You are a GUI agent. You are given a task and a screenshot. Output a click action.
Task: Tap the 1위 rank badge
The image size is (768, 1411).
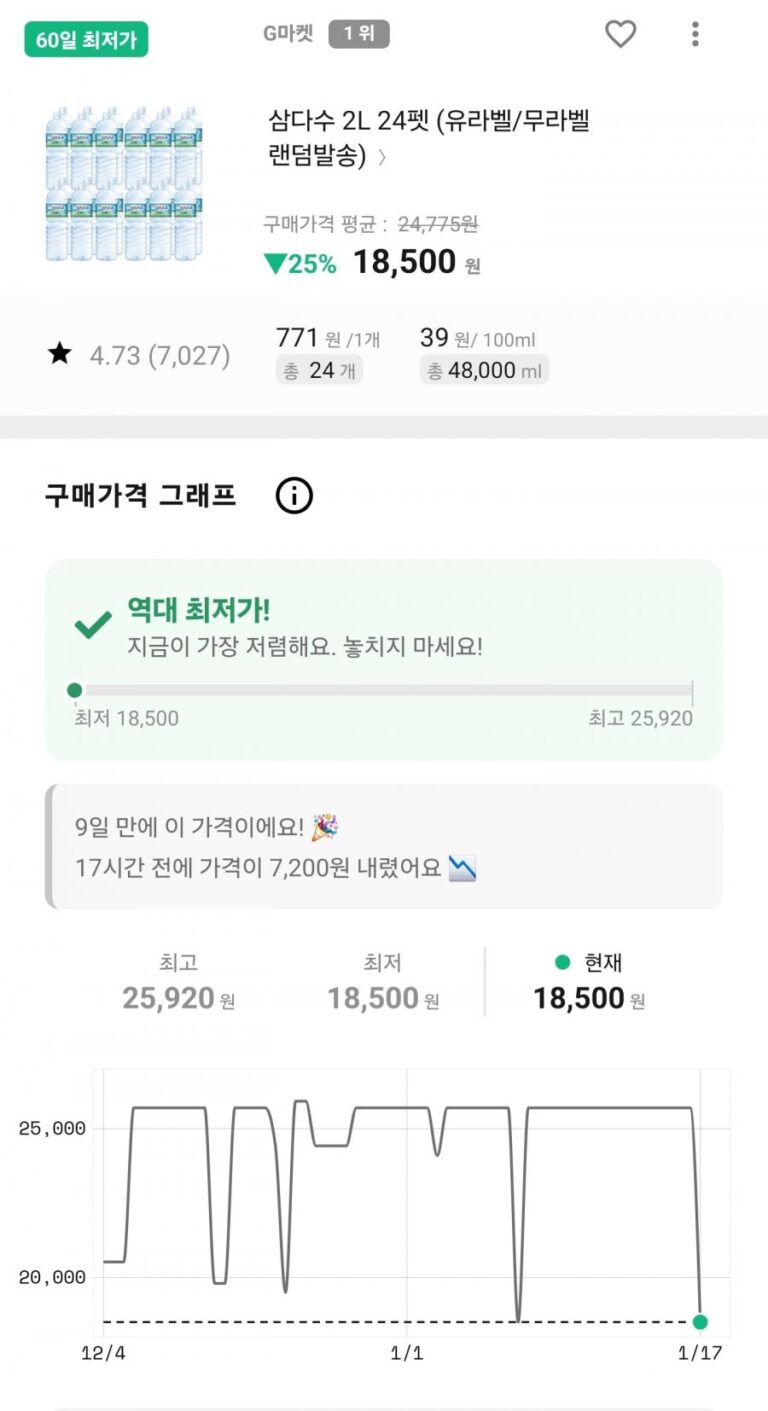[x=358, y=34]
